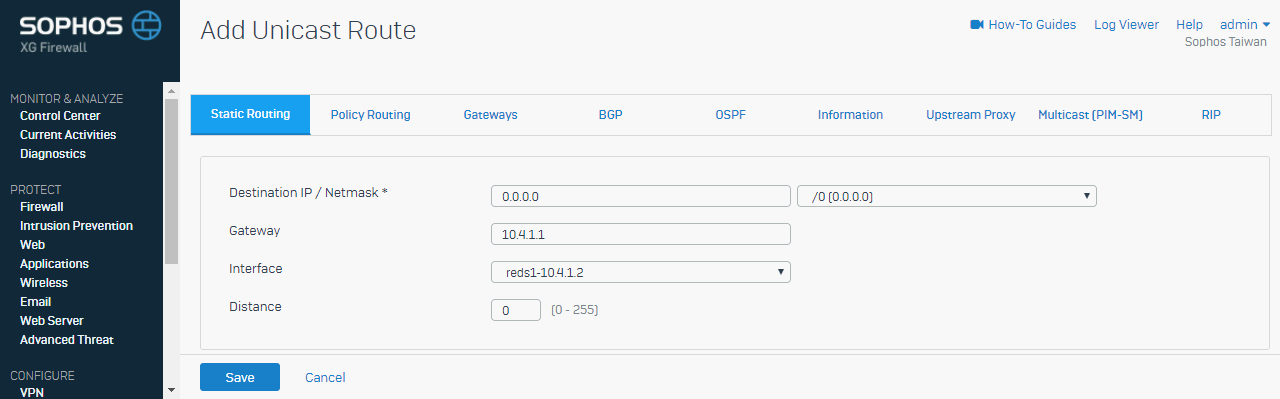Switch to the Policy Routing tab

370,115
